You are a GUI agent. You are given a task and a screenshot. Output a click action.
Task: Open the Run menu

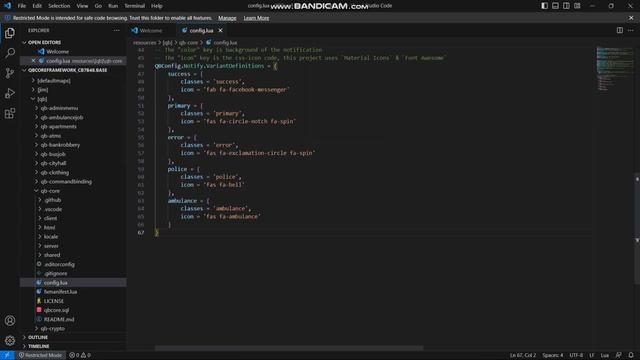point(113,6)
